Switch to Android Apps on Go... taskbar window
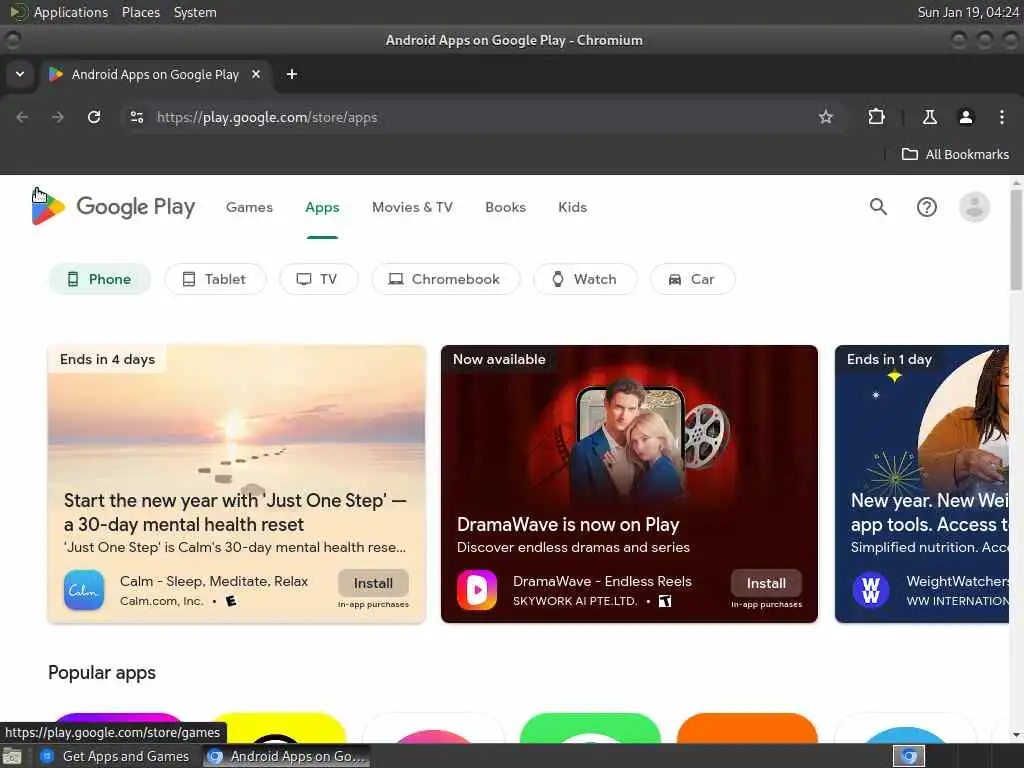The width and height of the screenshot is (1024, 768). pos(286,757)
